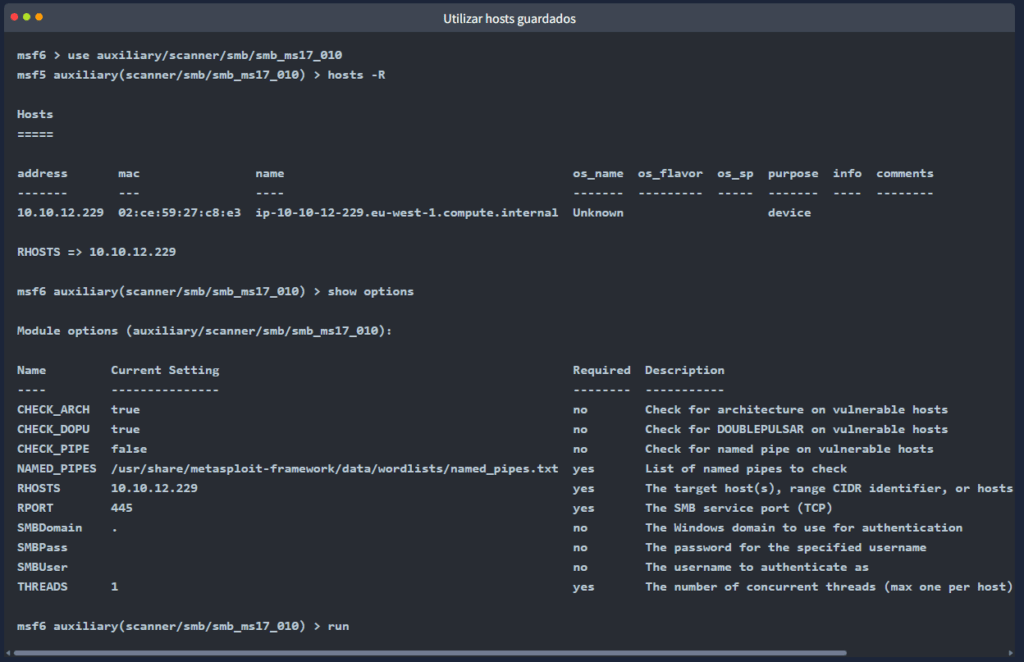The image size is (1024, 662).
Task: Click the SMBDomain option name
Action: point(49,528)
